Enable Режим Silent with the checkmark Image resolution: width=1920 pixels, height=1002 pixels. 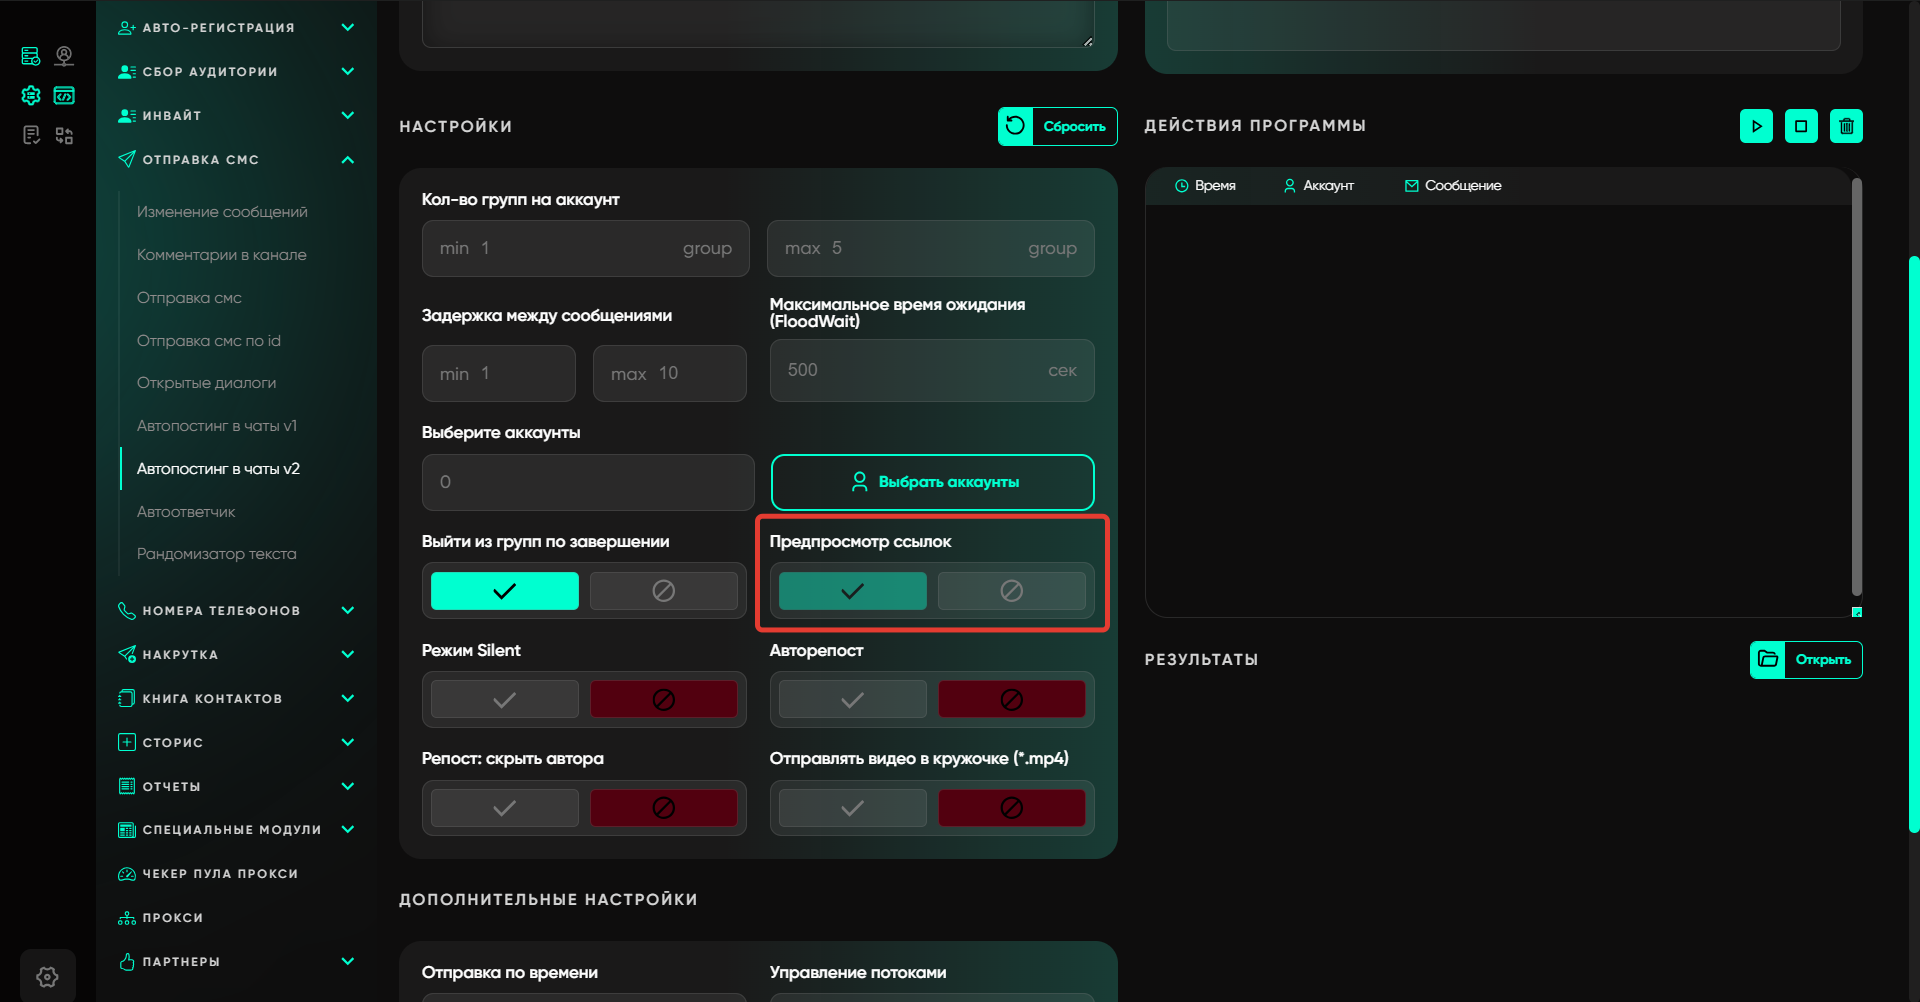pyautogui.click(x=504, y=700)
